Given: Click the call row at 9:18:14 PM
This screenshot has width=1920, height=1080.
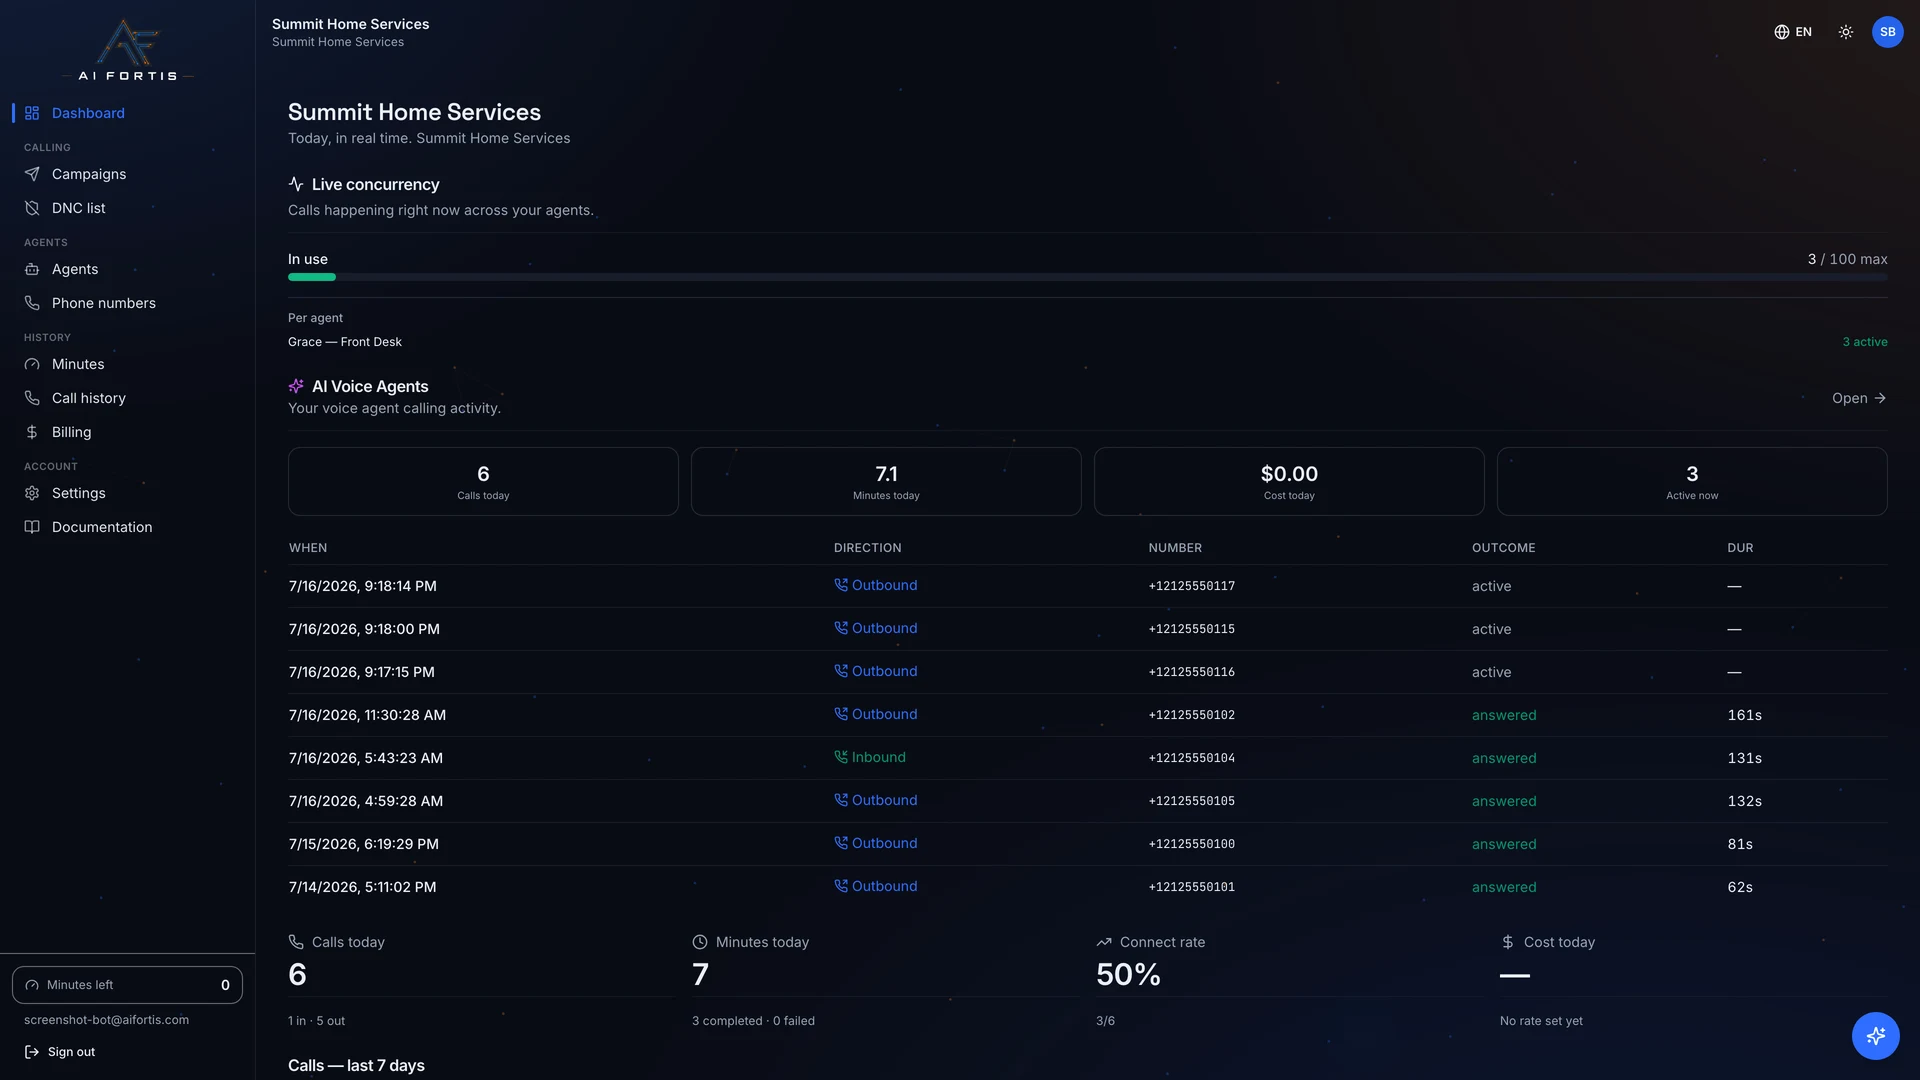Looking at the screenshot, I should coord(1088,586).
